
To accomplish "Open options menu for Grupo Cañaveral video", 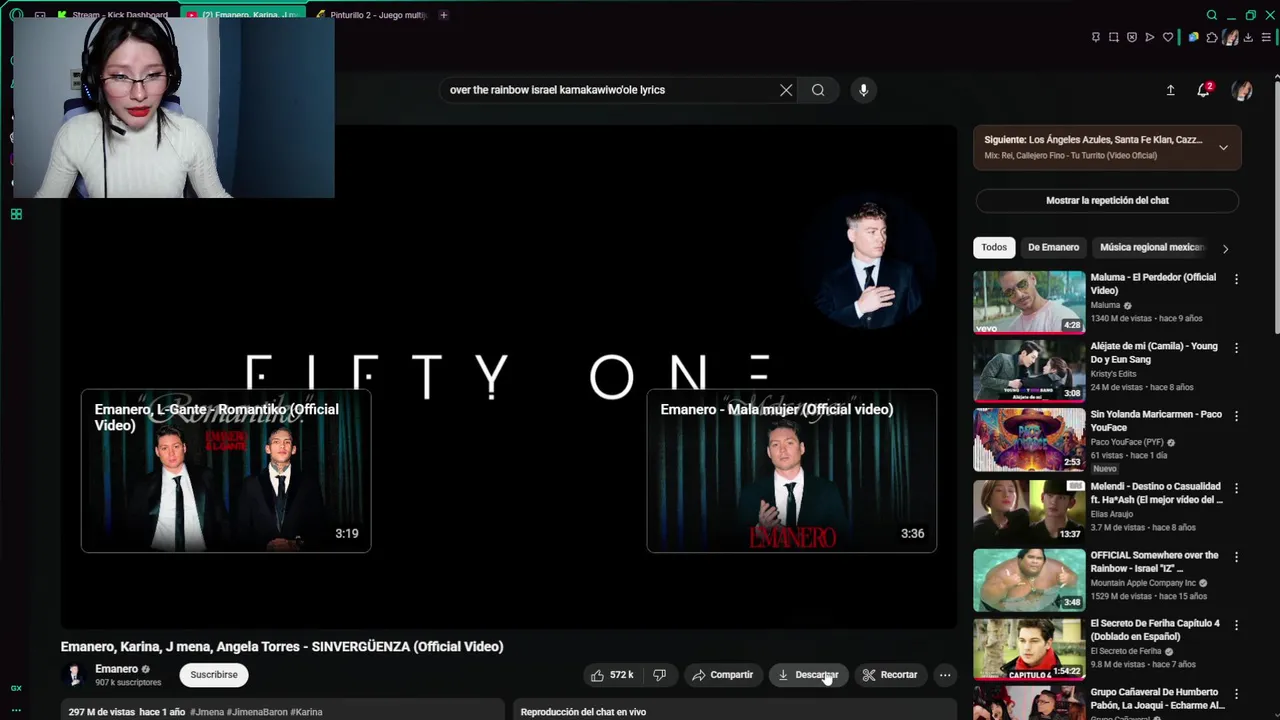I will [x=1236, y=694].
